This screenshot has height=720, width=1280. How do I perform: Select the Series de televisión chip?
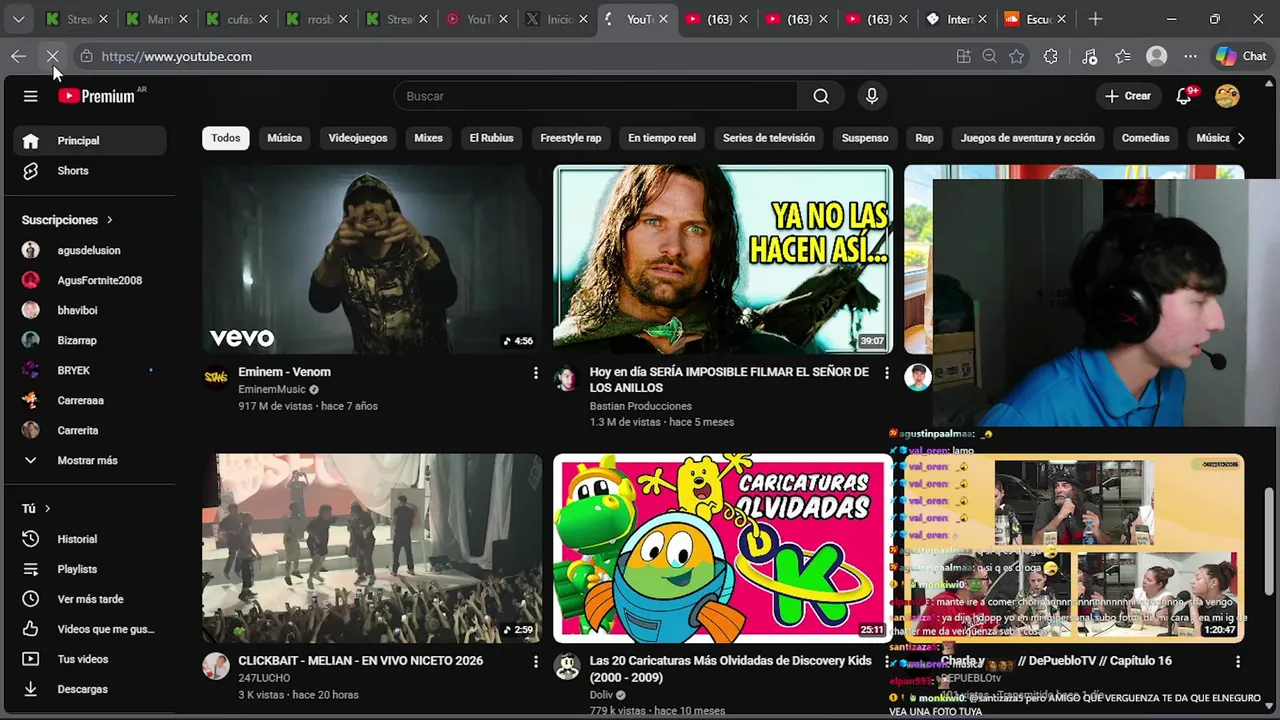click(769, 138)
